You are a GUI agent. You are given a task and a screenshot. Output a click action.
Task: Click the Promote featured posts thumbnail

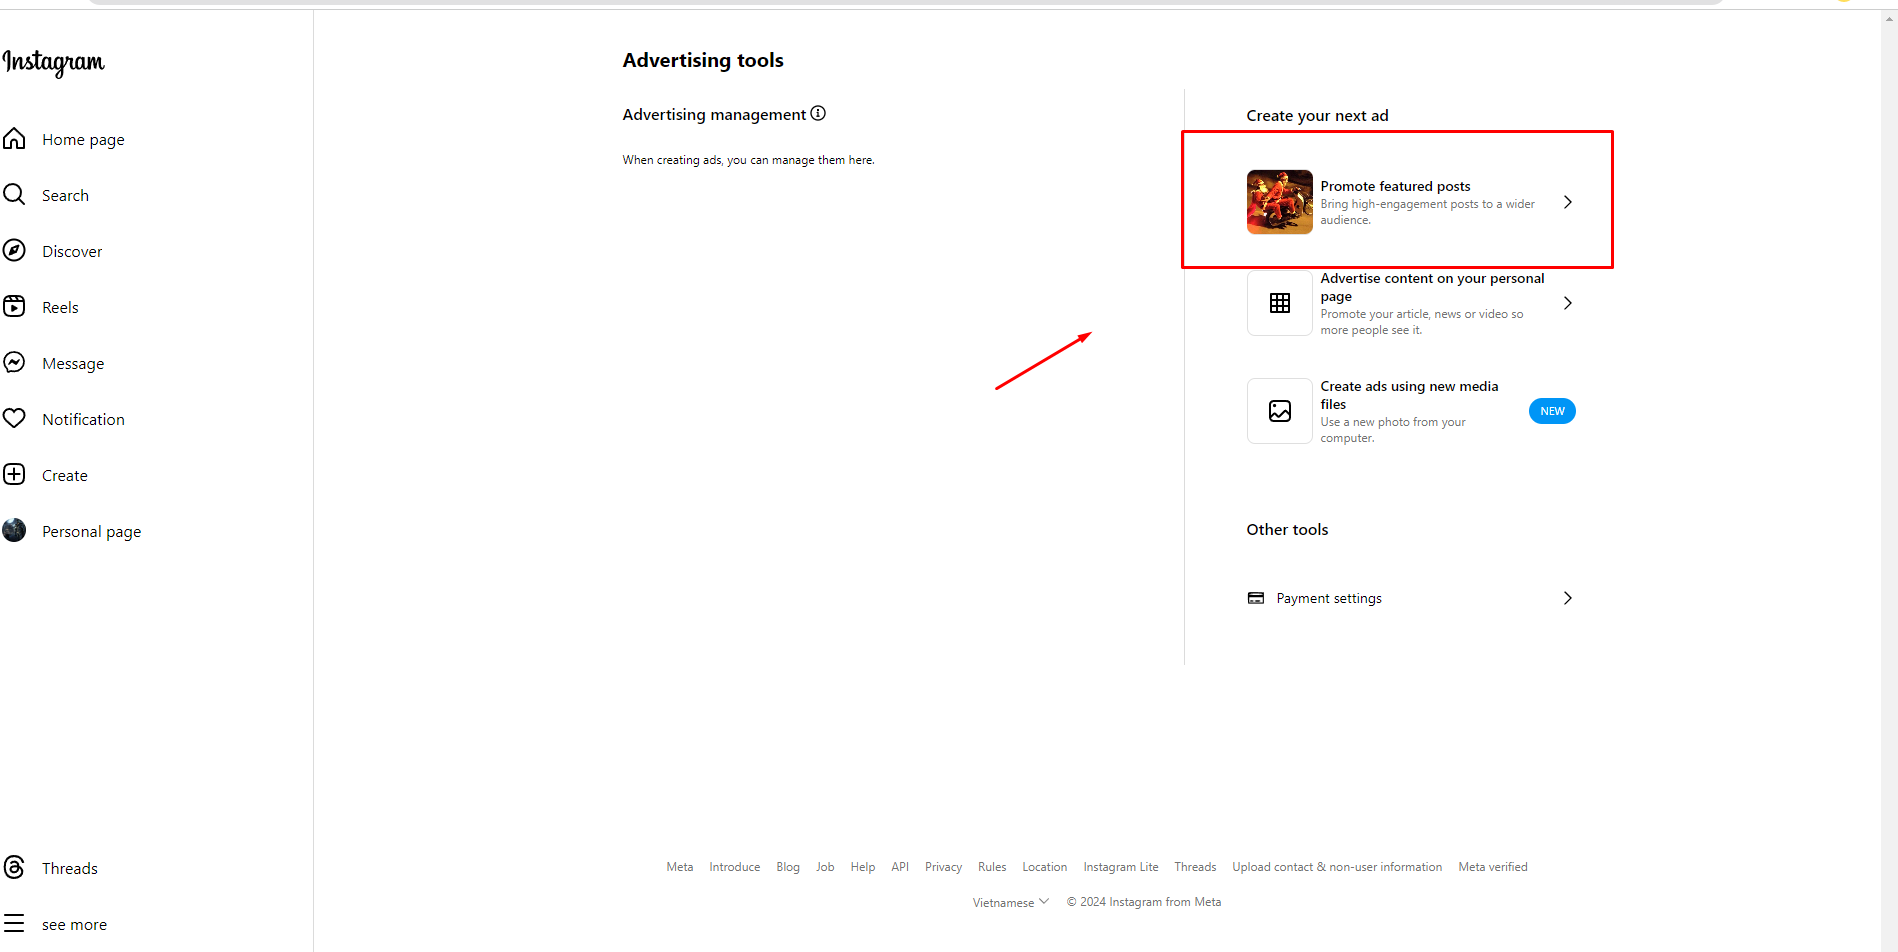click(x=1280, y=202)
